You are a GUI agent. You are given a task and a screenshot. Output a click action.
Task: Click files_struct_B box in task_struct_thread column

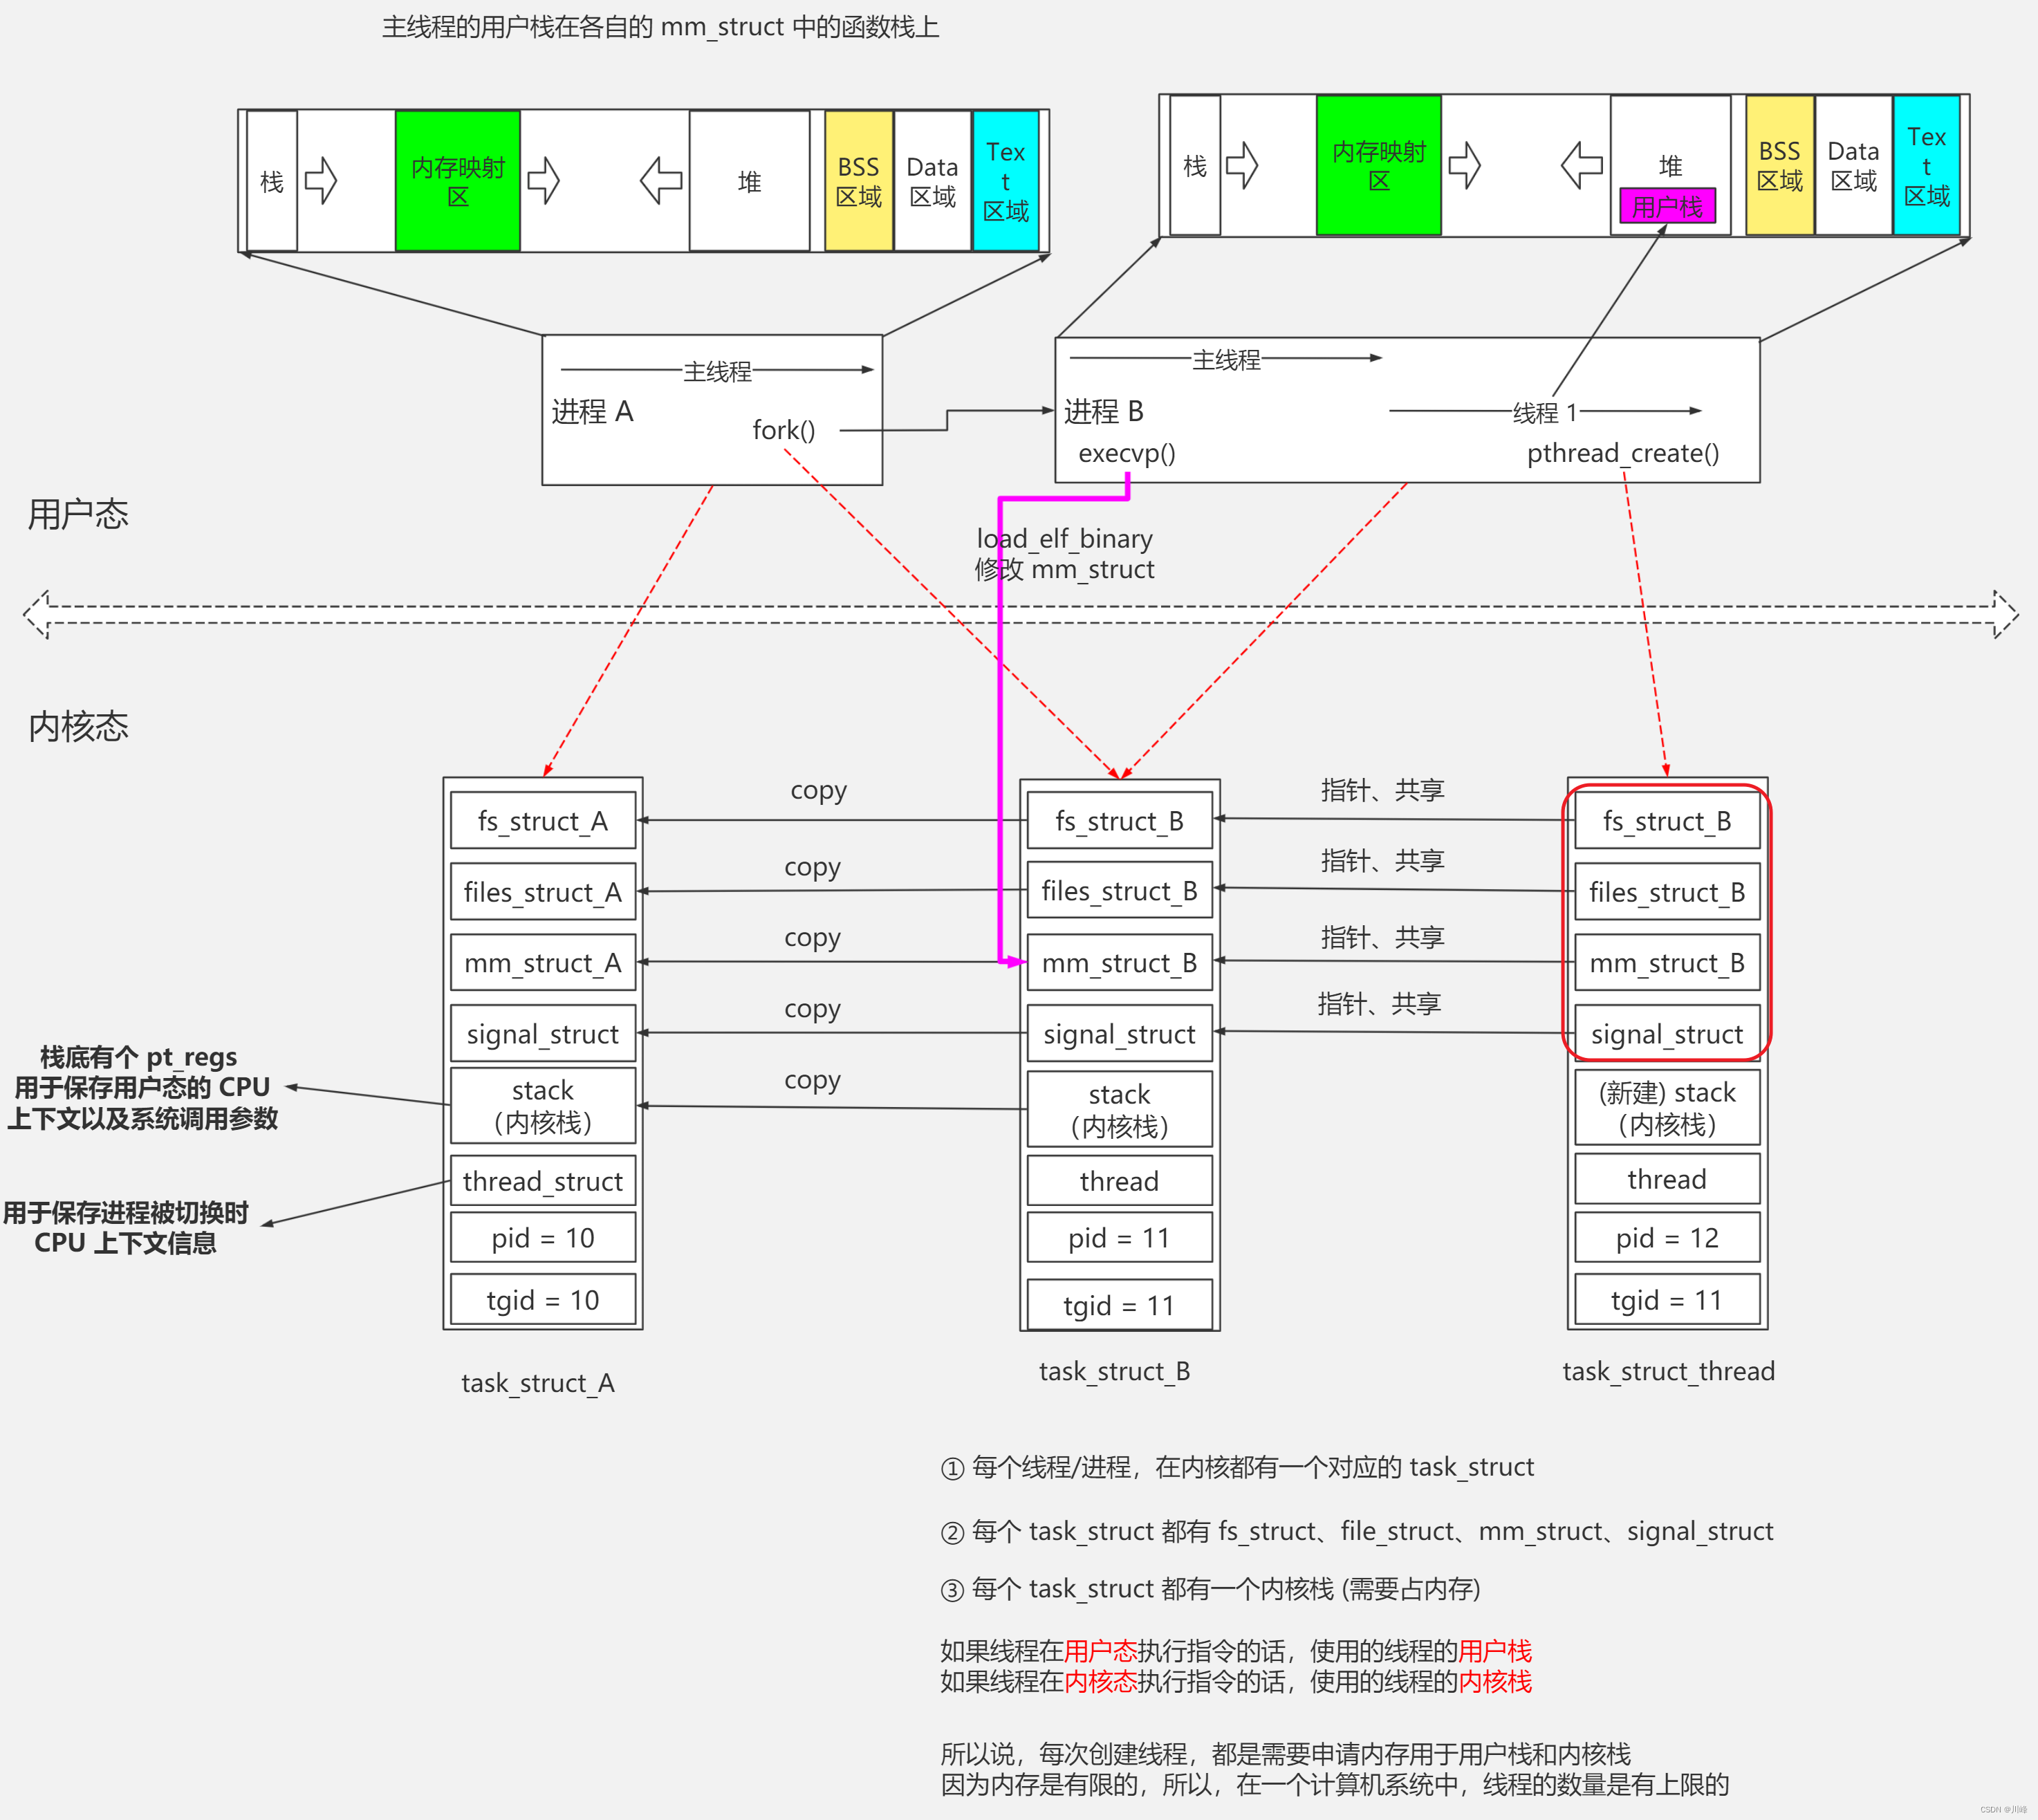1667,892
